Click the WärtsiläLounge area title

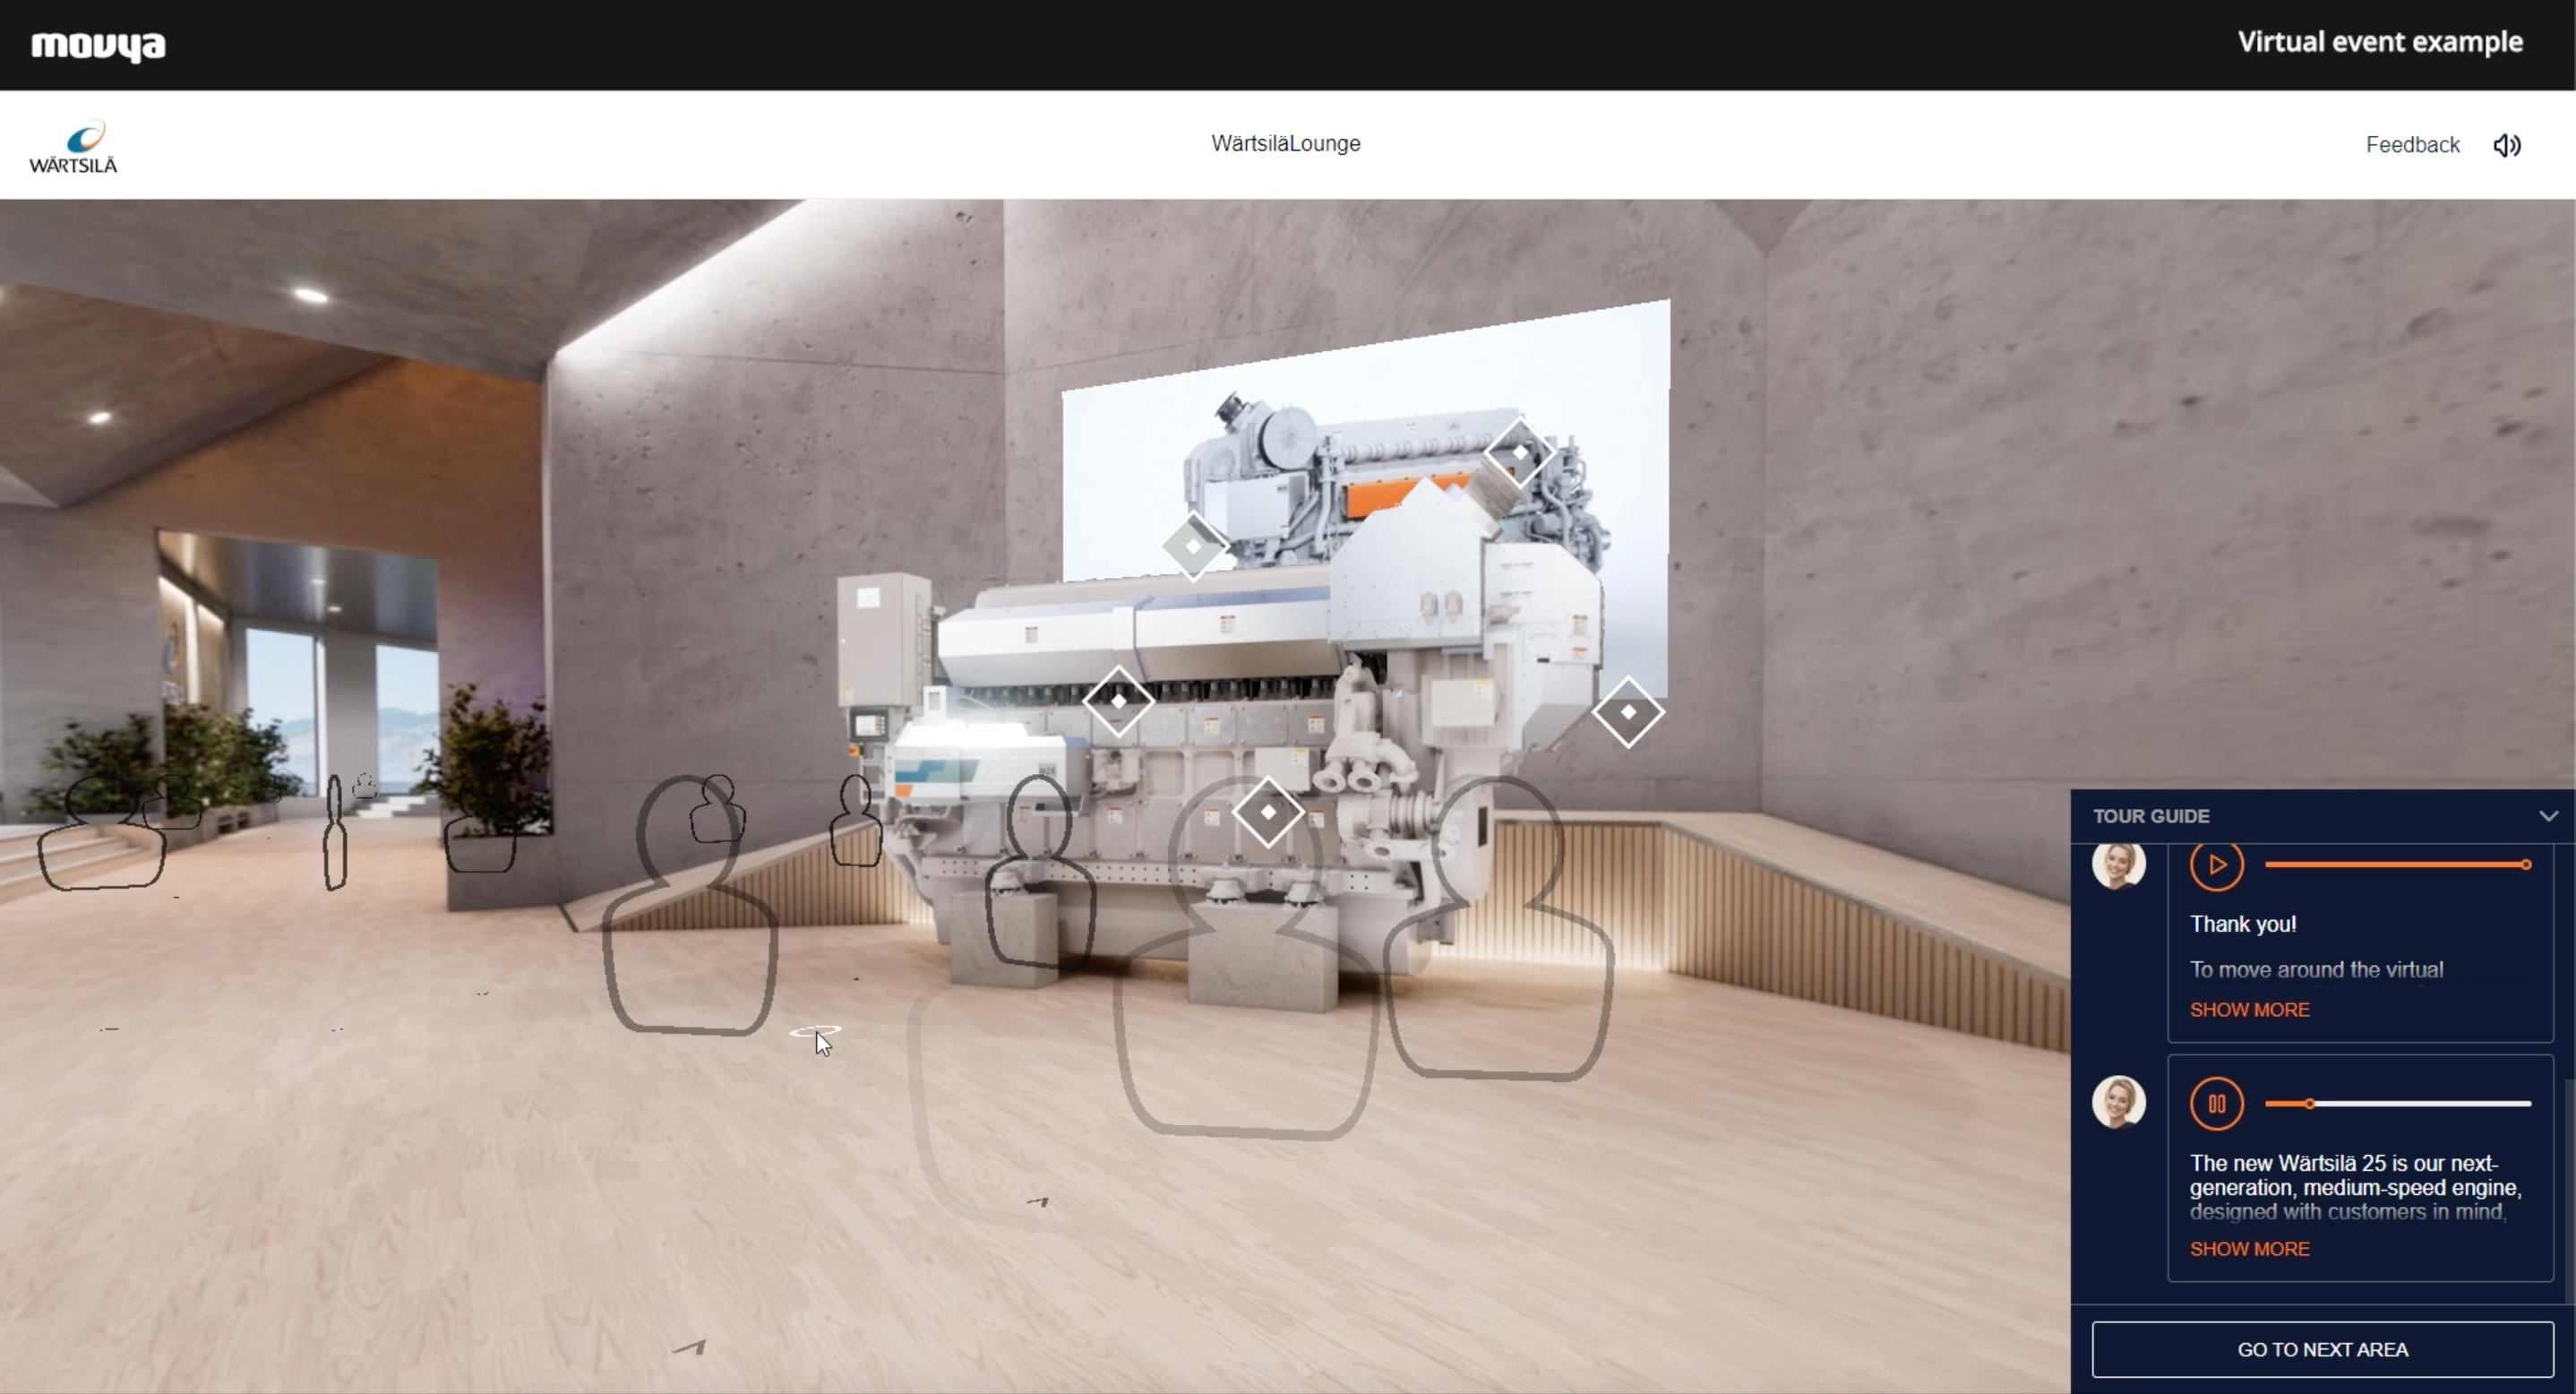pyautogui.click(x=1285, y=144)
